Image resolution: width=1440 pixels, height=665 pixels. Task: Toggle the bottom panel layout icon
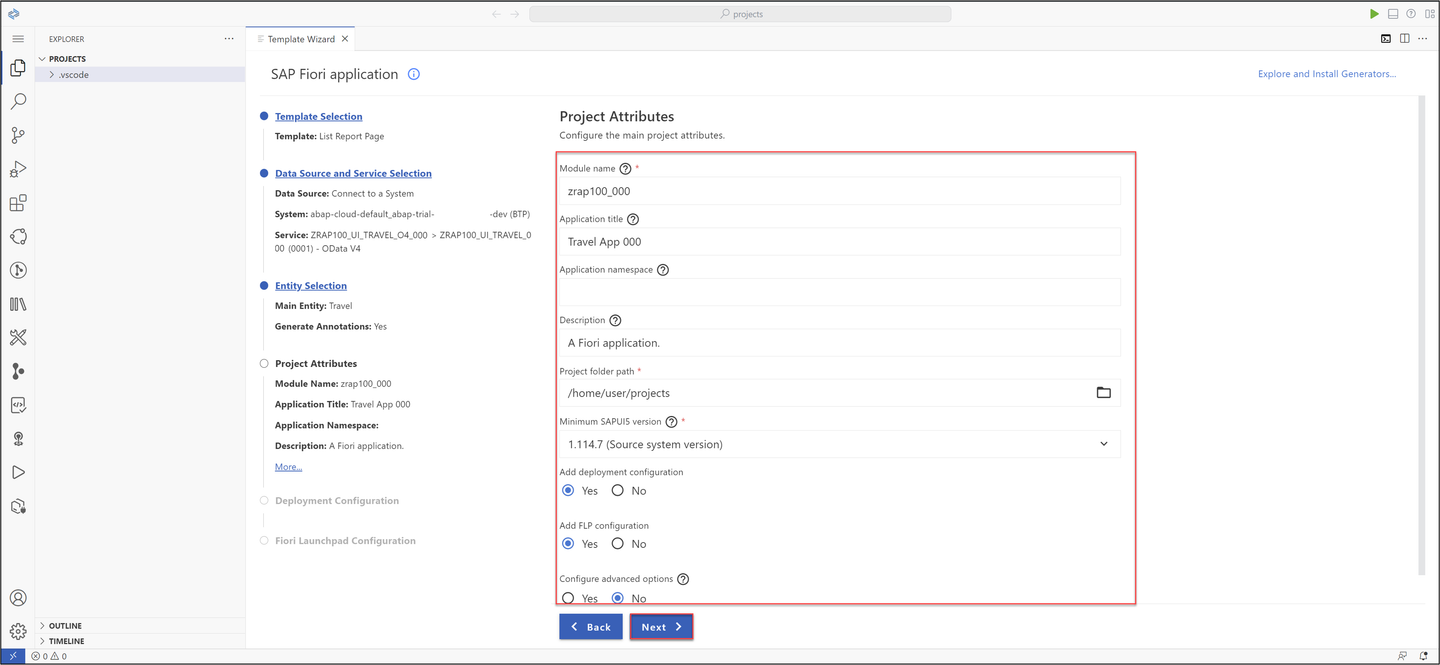1392,14
